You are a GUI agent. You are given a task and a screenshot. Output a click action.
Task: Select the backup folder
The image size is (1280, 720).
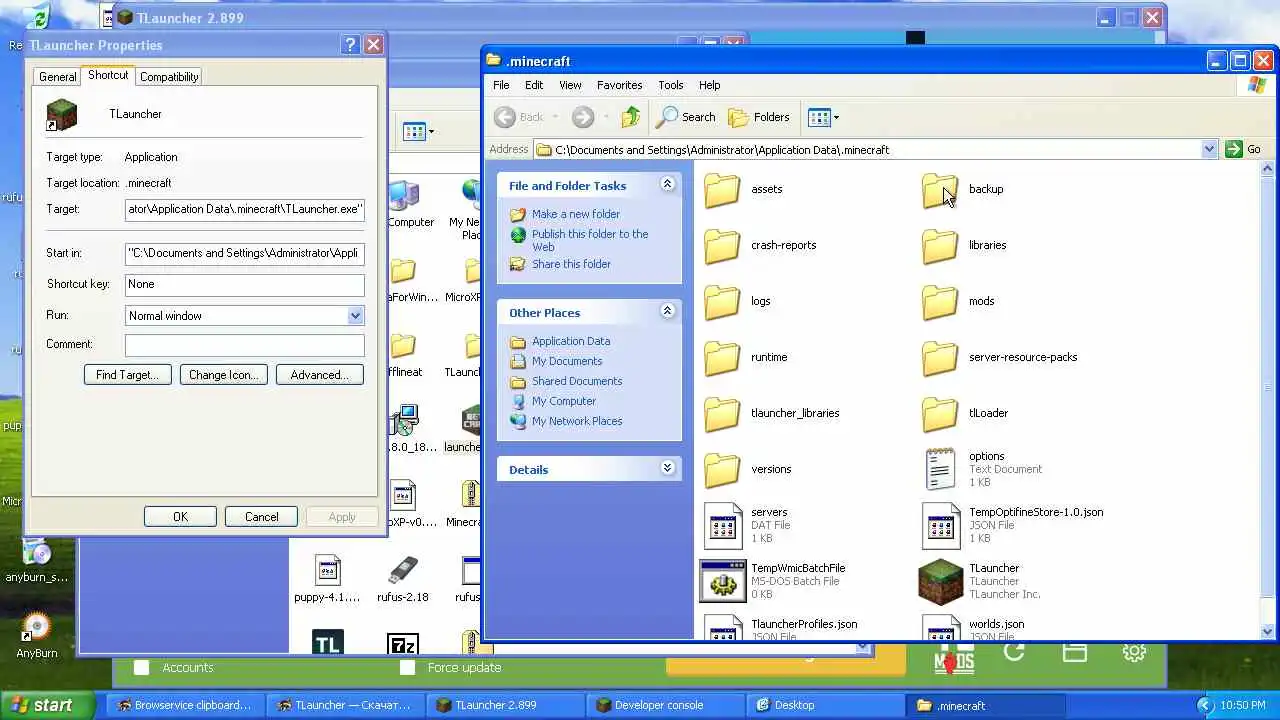[962, 189]
